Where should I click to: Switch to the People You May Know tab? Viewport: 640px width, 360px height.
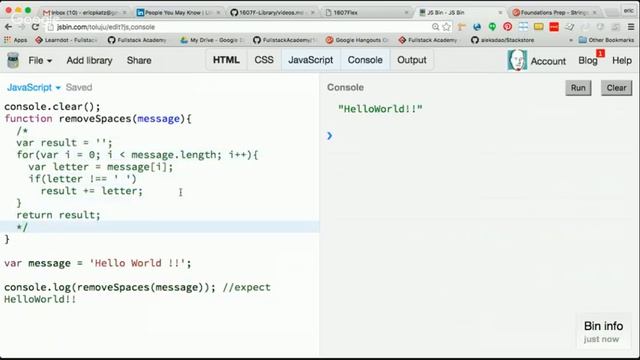[x=178, y=13]
